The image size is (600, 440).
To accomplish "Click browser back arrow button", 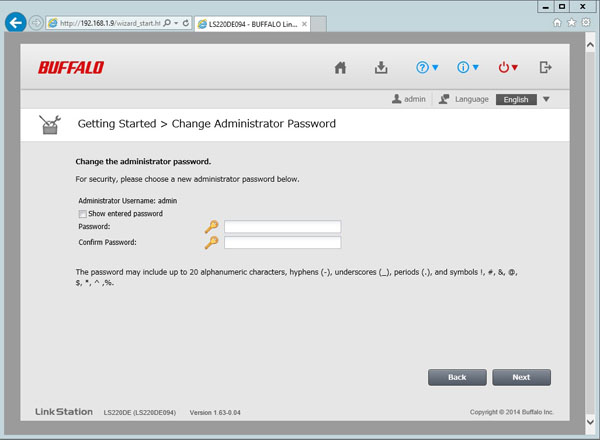I will 16,23.
